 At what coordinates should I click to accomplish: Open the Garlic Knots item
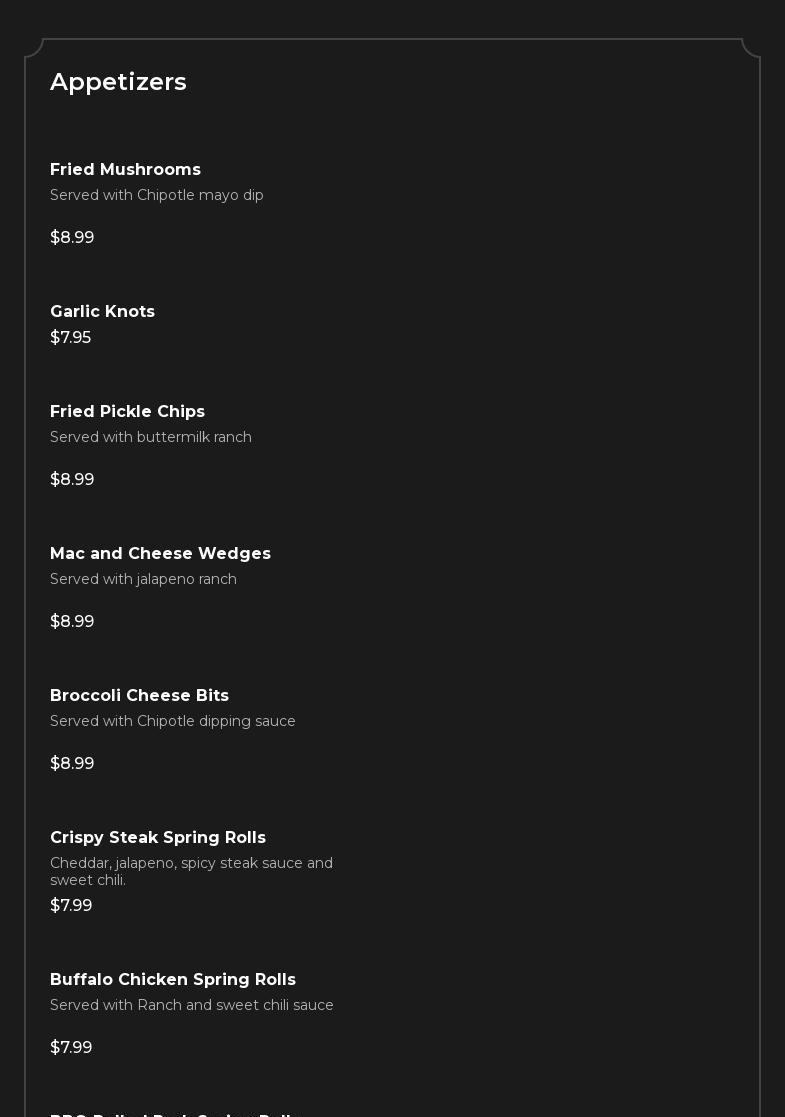coord(102,312)
